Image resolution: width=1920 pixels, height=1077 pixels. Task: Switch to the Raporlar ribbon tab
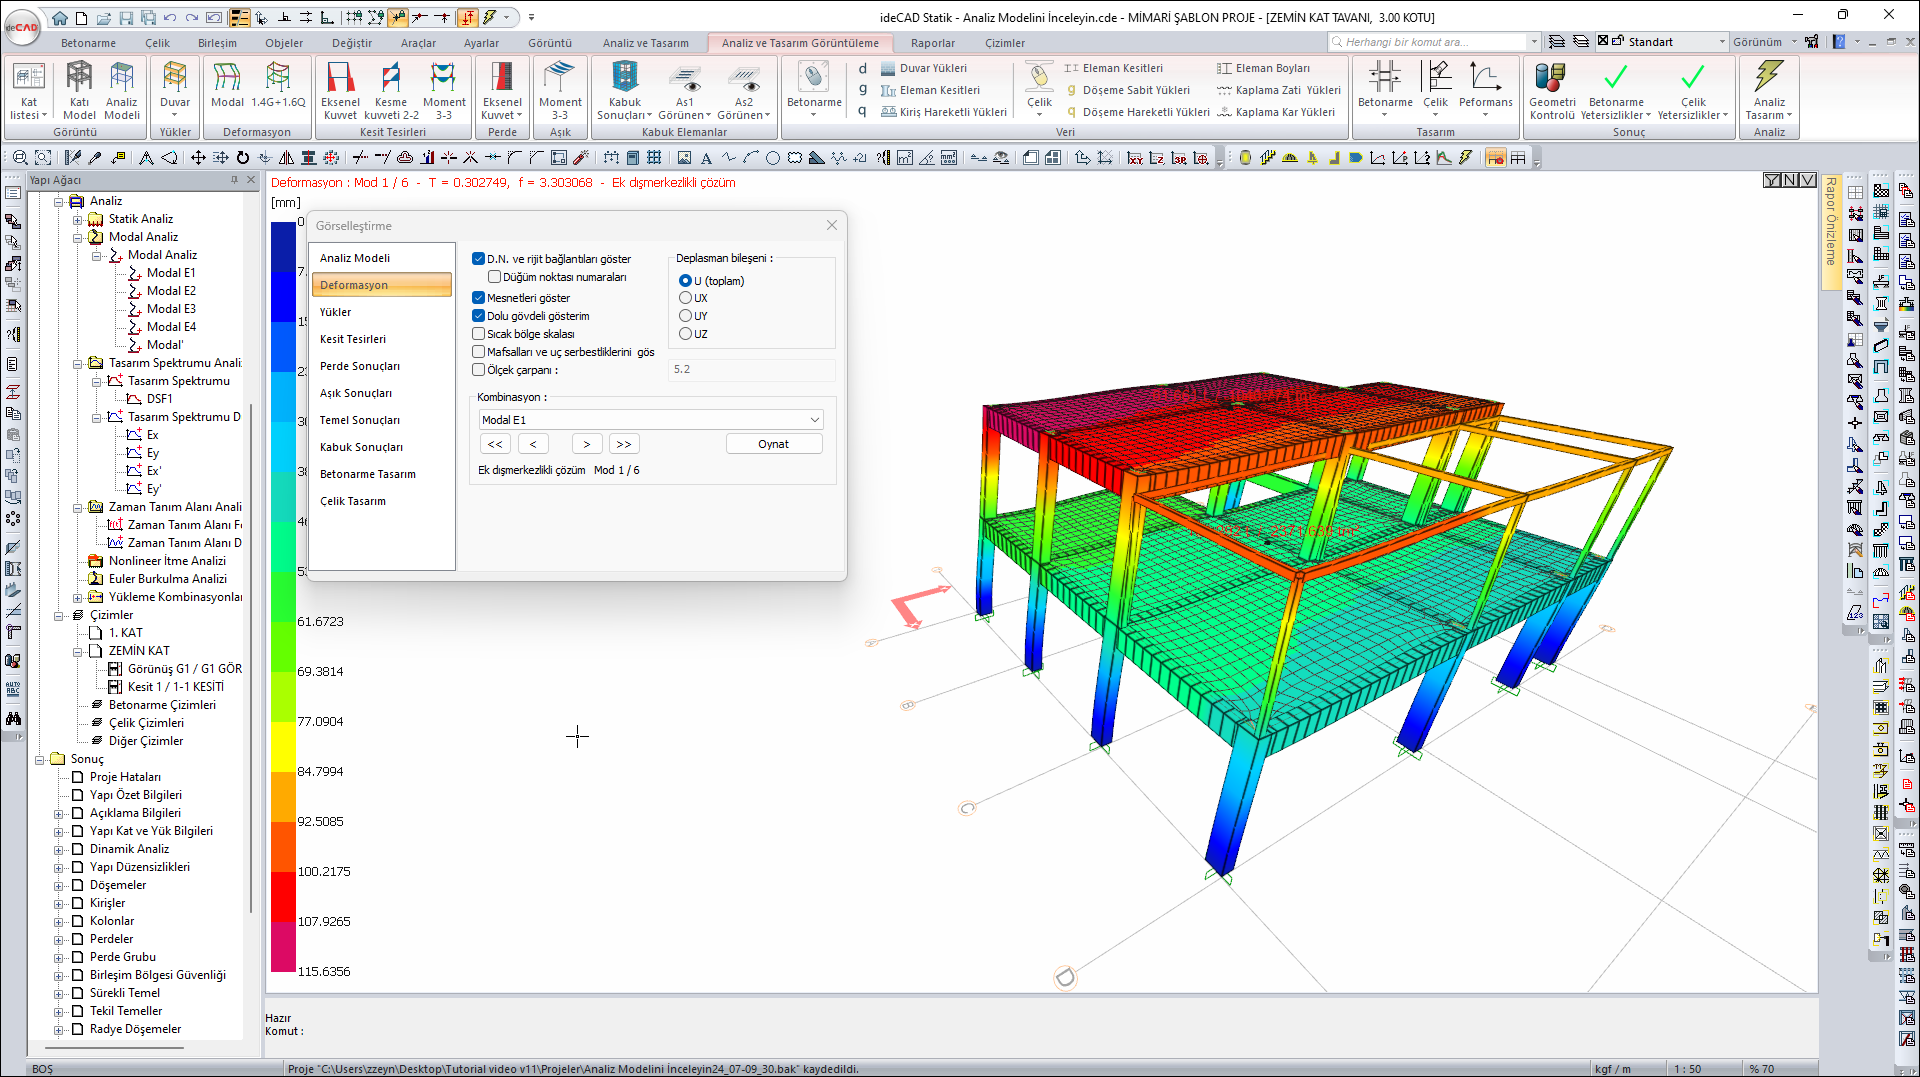tap(932, 43)
